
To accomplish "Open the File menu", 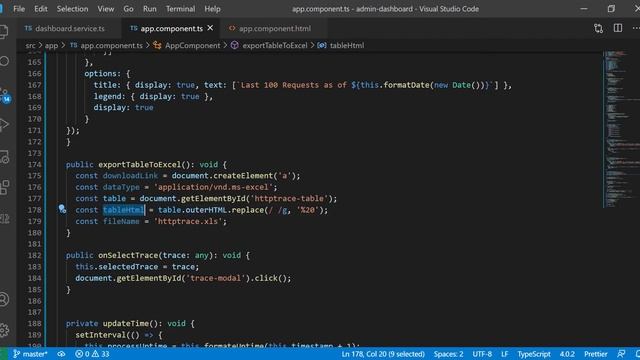I will click(19, 9).
